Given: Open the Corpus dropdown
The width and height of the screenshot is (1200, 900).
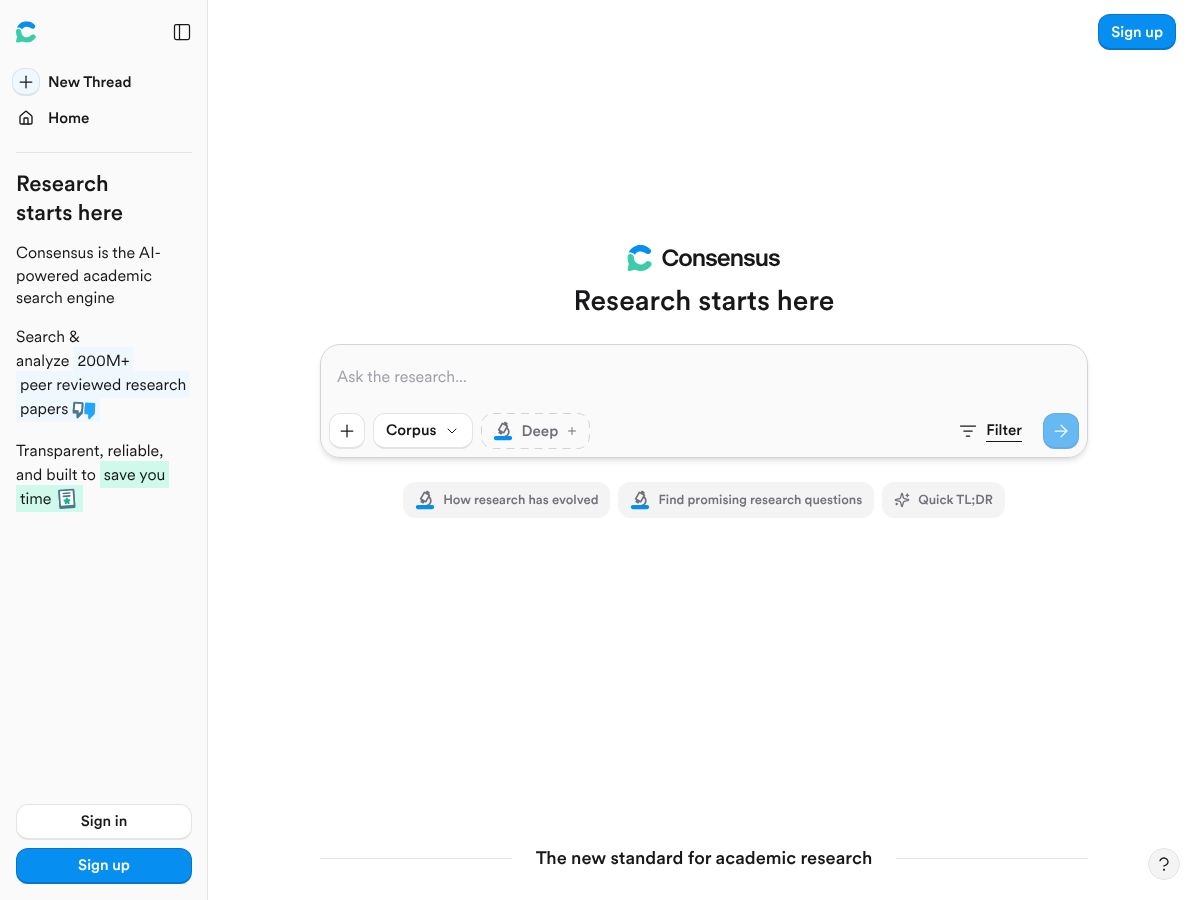Looking at the screenshot, I should click(422, 431).
